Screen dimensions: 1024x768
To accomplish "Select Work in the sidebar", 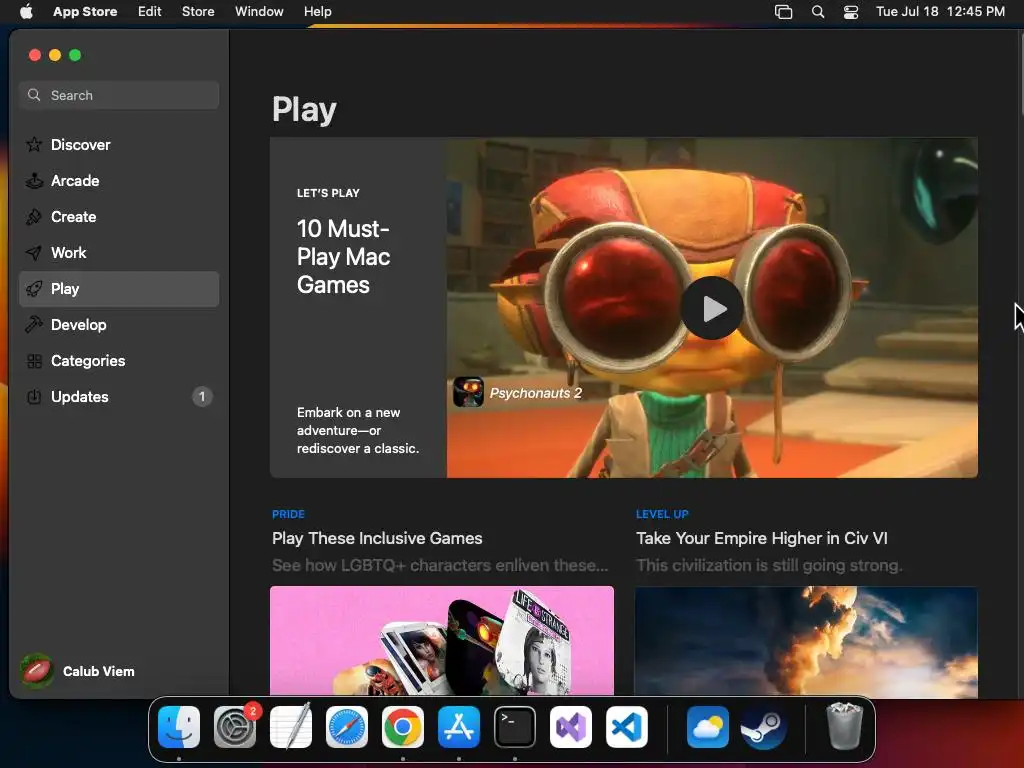I will pyautogui.click(x=119, y=252).
